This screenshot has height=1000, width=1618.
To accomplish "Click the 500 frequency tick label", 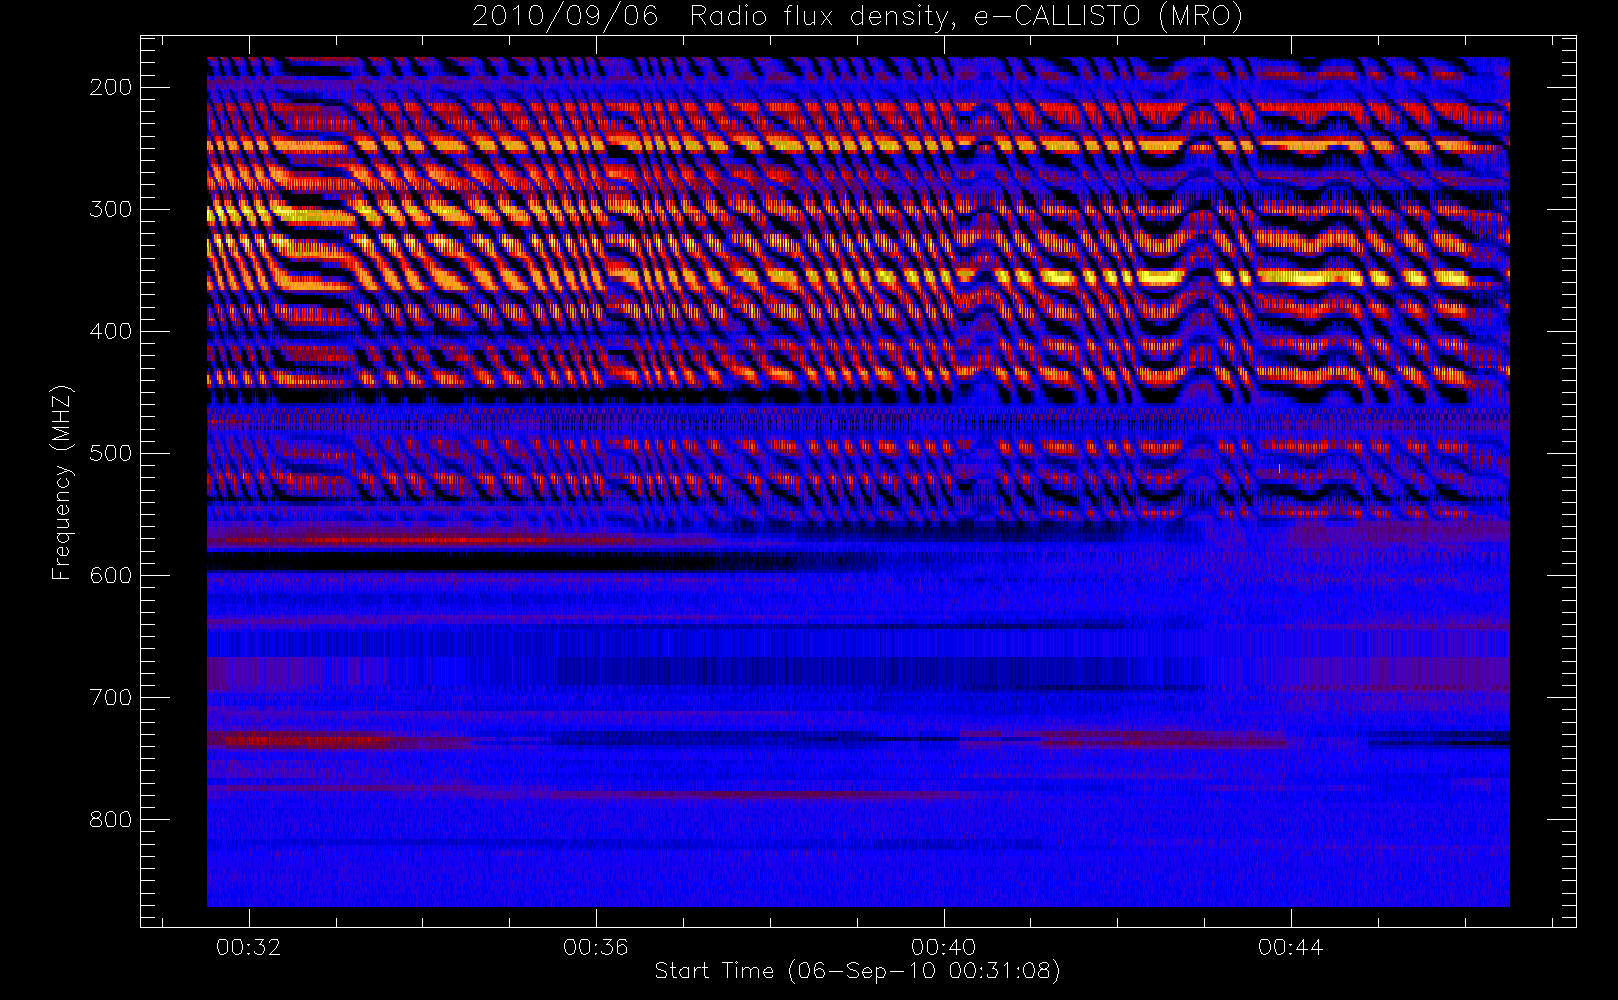I will click(x=111, y=453).
